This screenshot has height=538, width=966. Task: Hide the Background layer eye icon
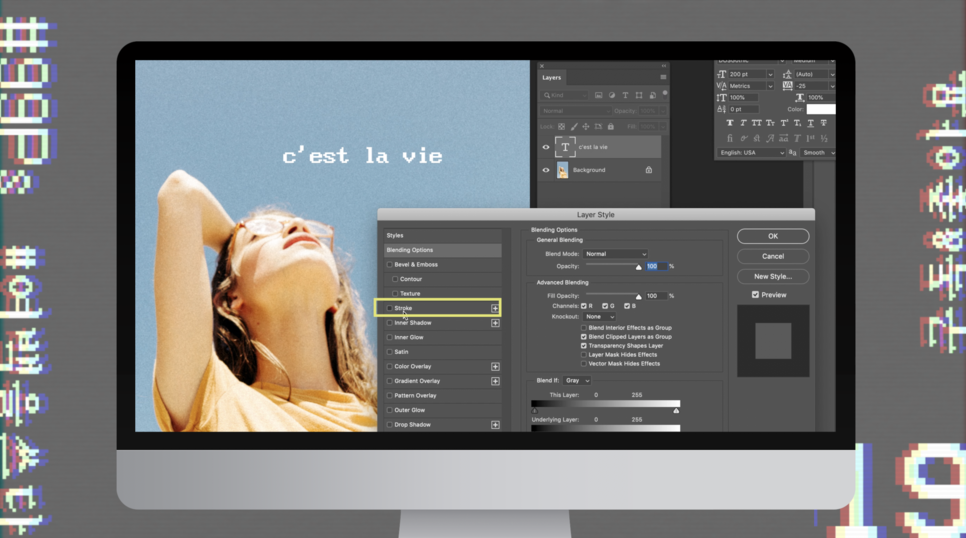pyautogui.click(x=546, y=170)
